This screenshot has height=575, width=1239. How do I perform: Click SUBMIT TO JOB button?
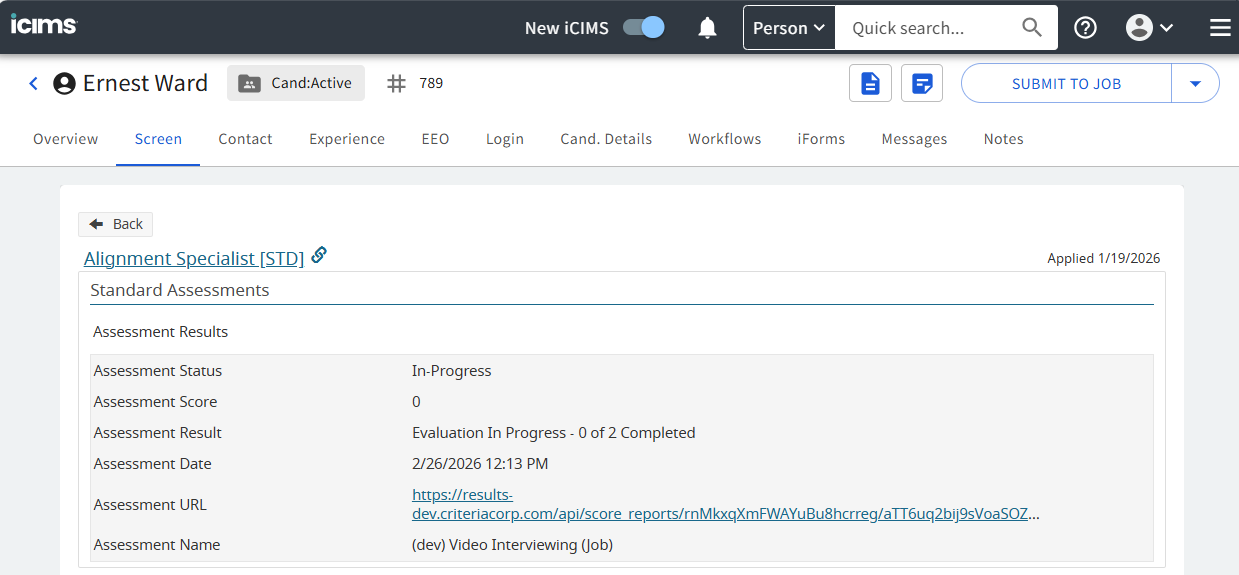[1066, 84]
